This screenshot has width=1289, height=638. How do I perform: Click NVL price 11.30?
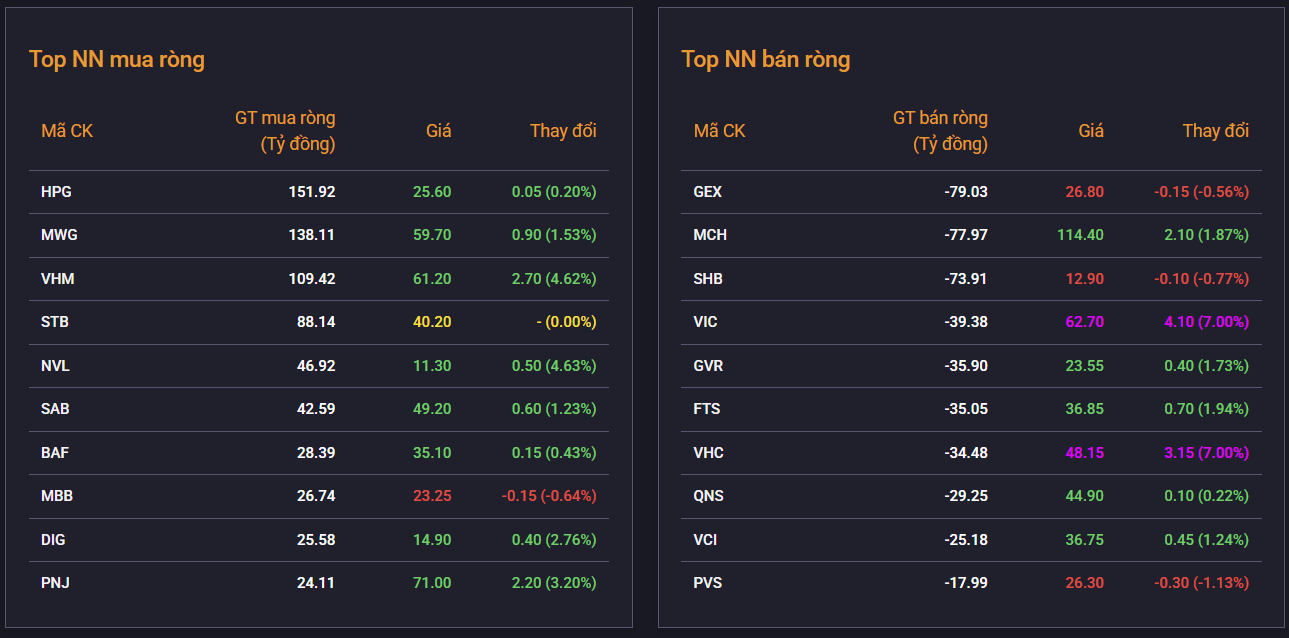pos(432,366)
